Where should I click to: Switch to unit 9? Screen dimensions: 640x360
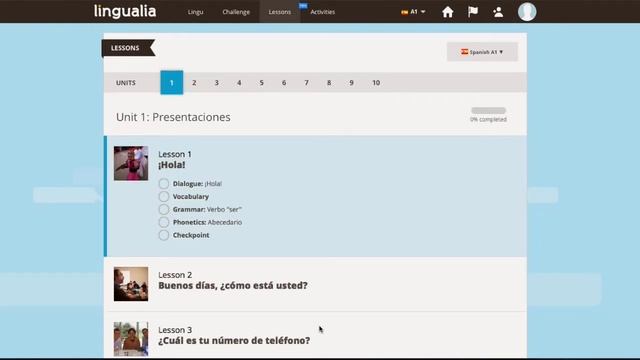[x=351, y=82]
